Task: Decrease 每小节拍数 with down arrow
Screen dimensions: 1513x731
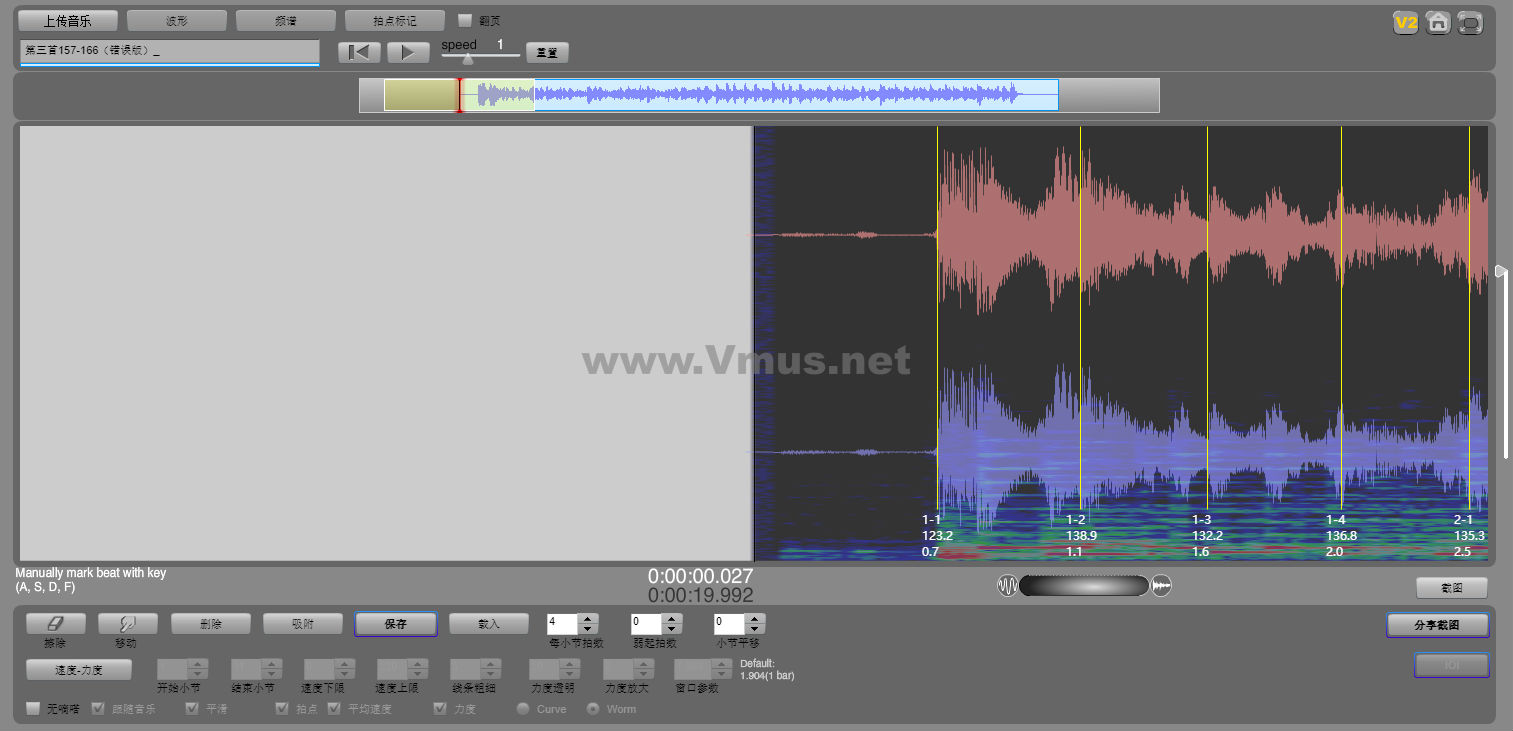Action: 588,629
